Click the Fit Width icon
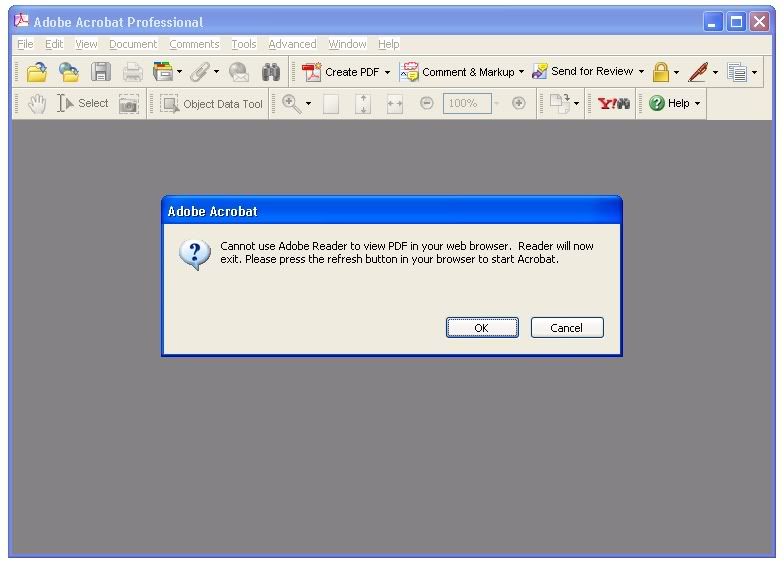784x568 pixels. coord(394,104)
